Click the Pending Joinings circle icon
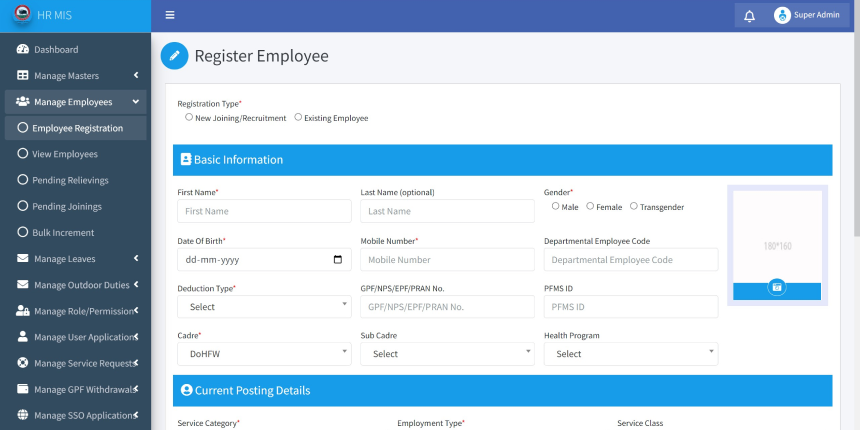This screenshot has height=430, width=860. click(22, 206)
